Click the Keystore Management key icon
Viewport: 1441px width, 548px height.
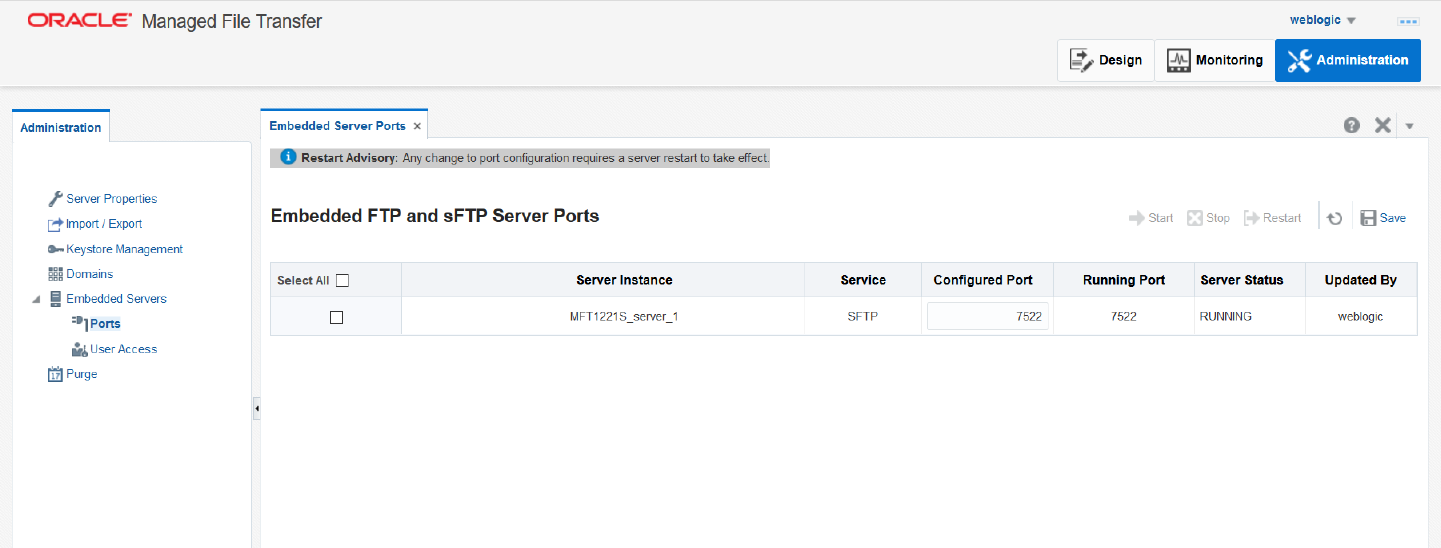coord(56,249)
